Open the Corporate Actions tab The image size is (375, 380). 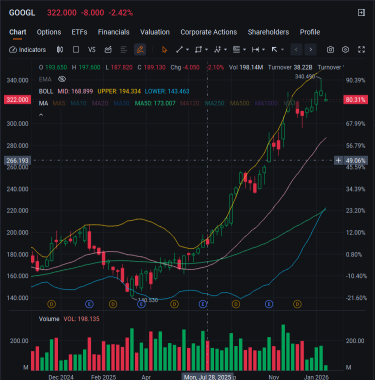tap(209, 32)
